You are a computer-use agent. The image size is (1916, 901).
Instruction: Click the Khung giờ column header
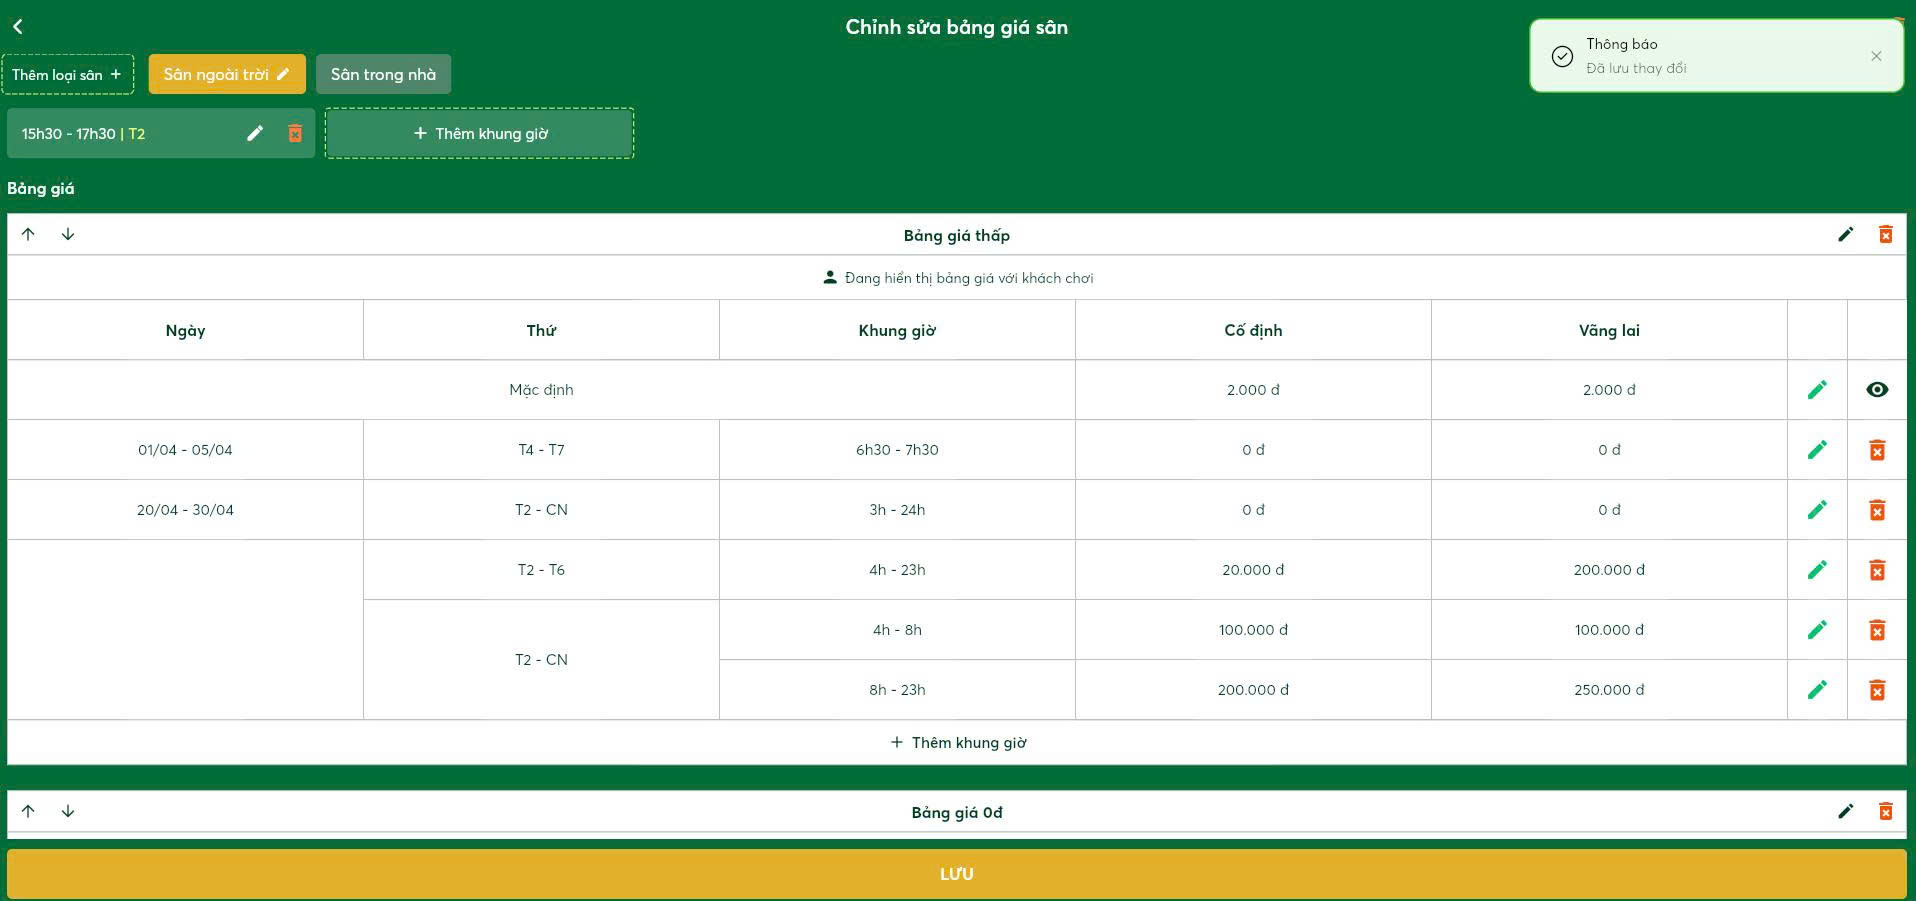point(897,330)
